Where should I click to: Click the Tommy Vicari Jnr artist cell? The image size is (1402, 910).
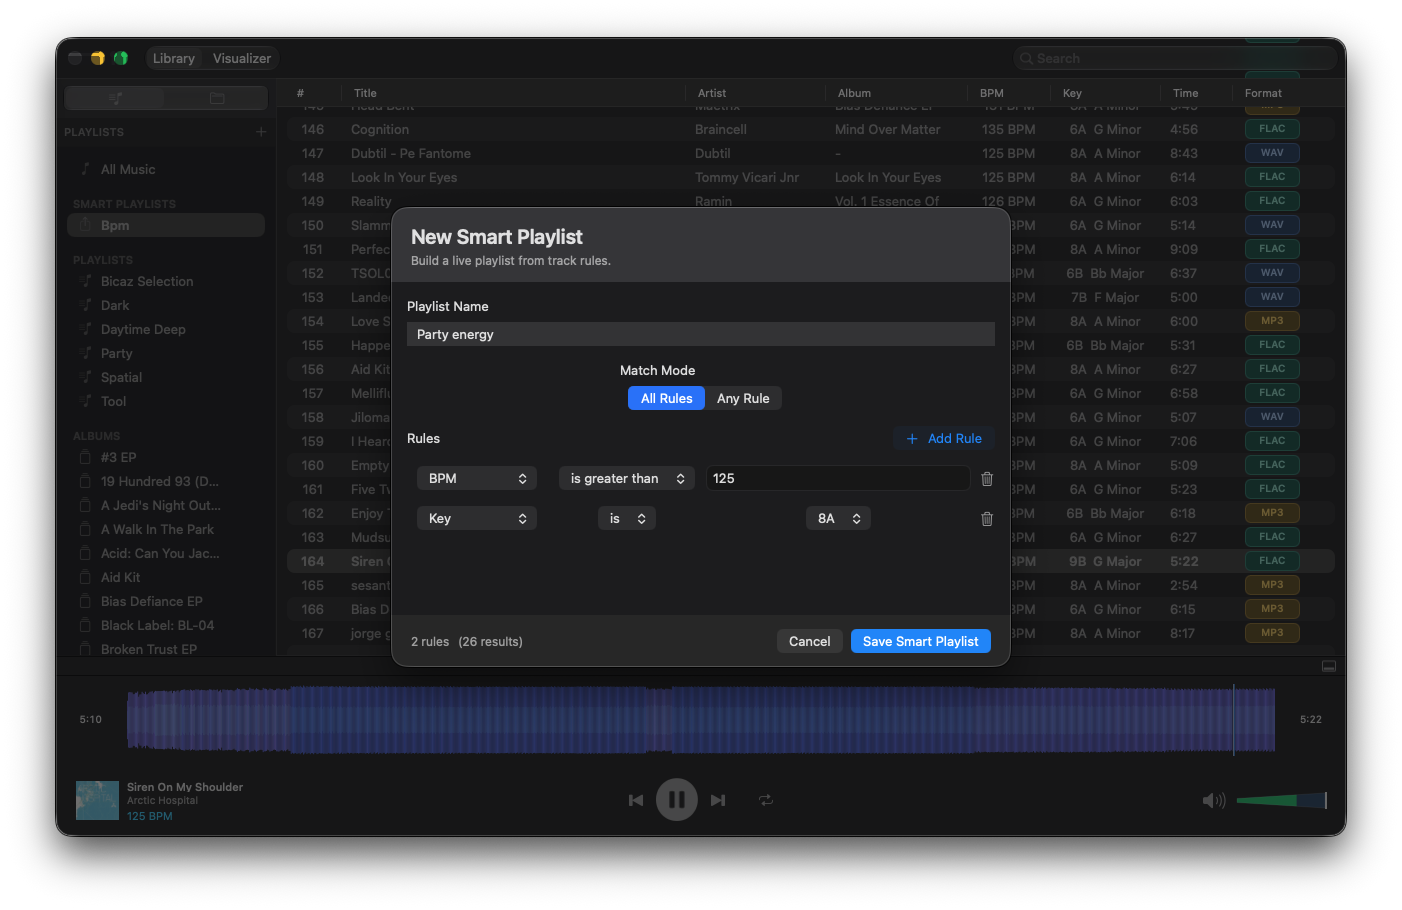click(x=747, y=177)
